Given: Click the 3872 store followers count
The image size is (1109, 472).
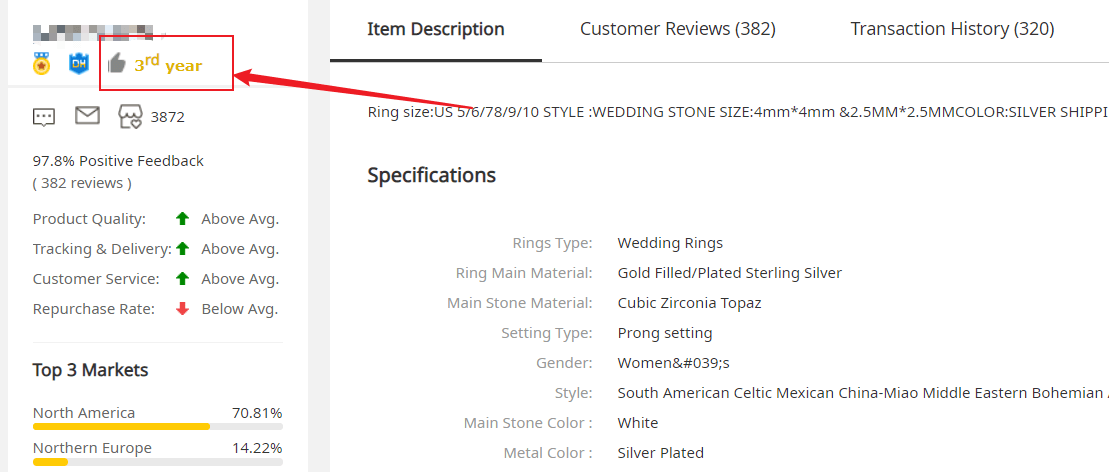Looking at the screenshot, I should (x=168, y=117).
